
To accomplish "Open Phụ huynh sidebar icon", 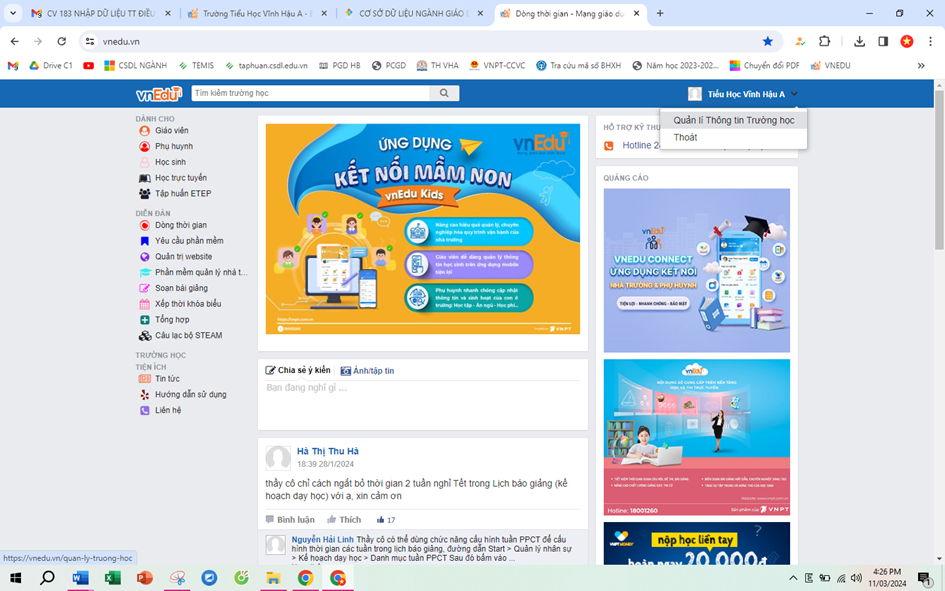I will (145, 146).
